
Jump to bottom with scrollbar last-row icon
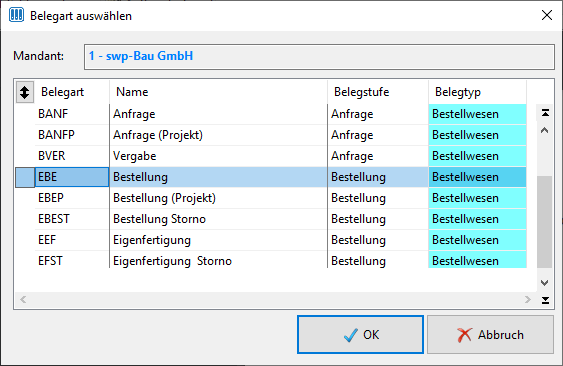click(x=545, y=300)
